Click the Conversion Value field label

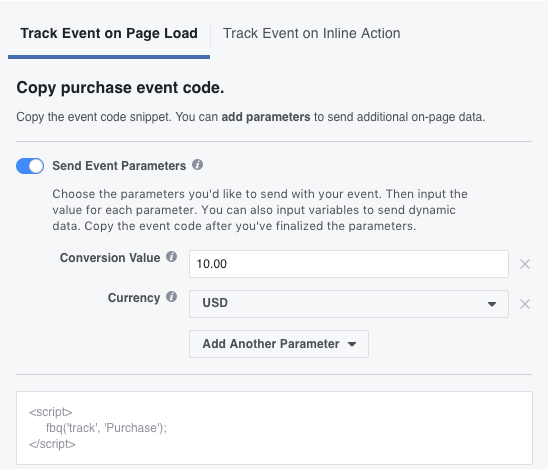pyautogui.click(x=110, y=258)
